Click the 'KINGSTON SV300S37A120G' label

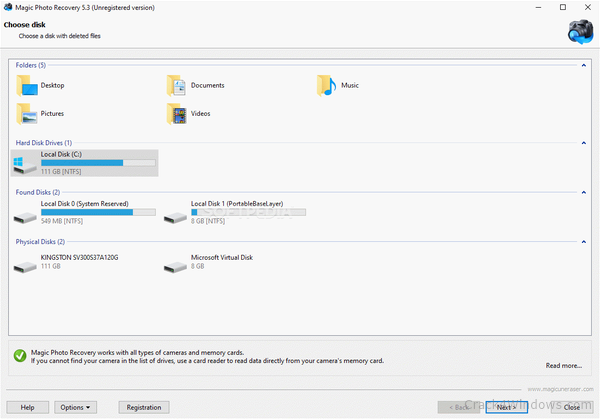point(80,258)
